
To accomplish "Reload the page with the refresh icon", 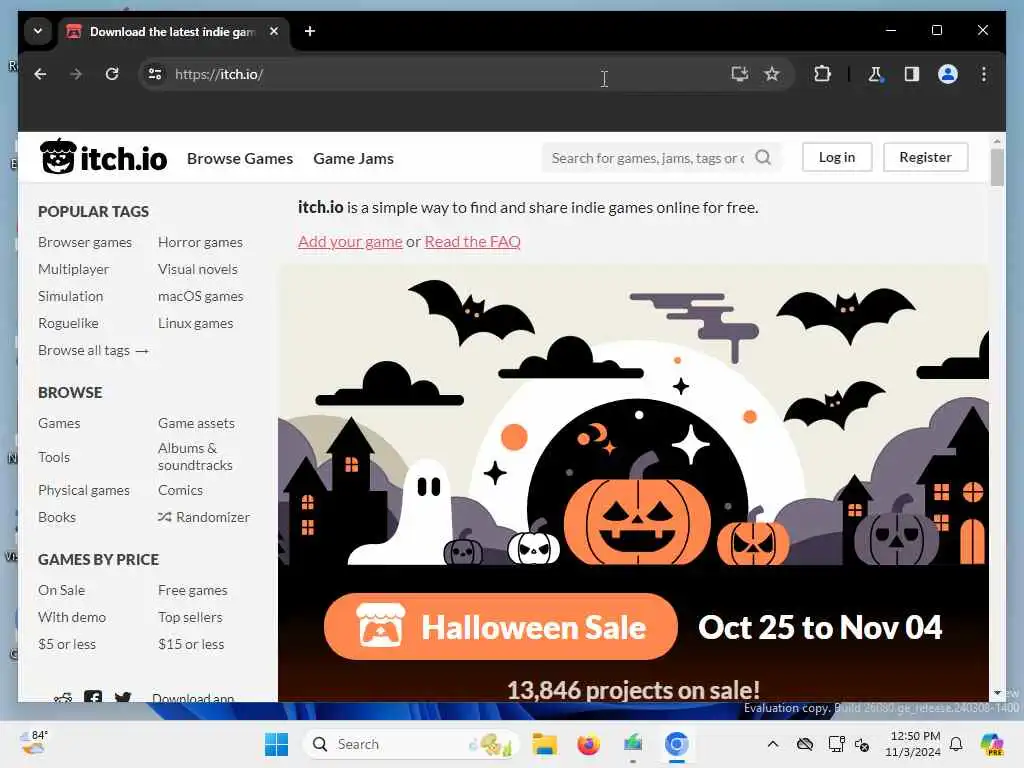I will click(x=112, y=74).
